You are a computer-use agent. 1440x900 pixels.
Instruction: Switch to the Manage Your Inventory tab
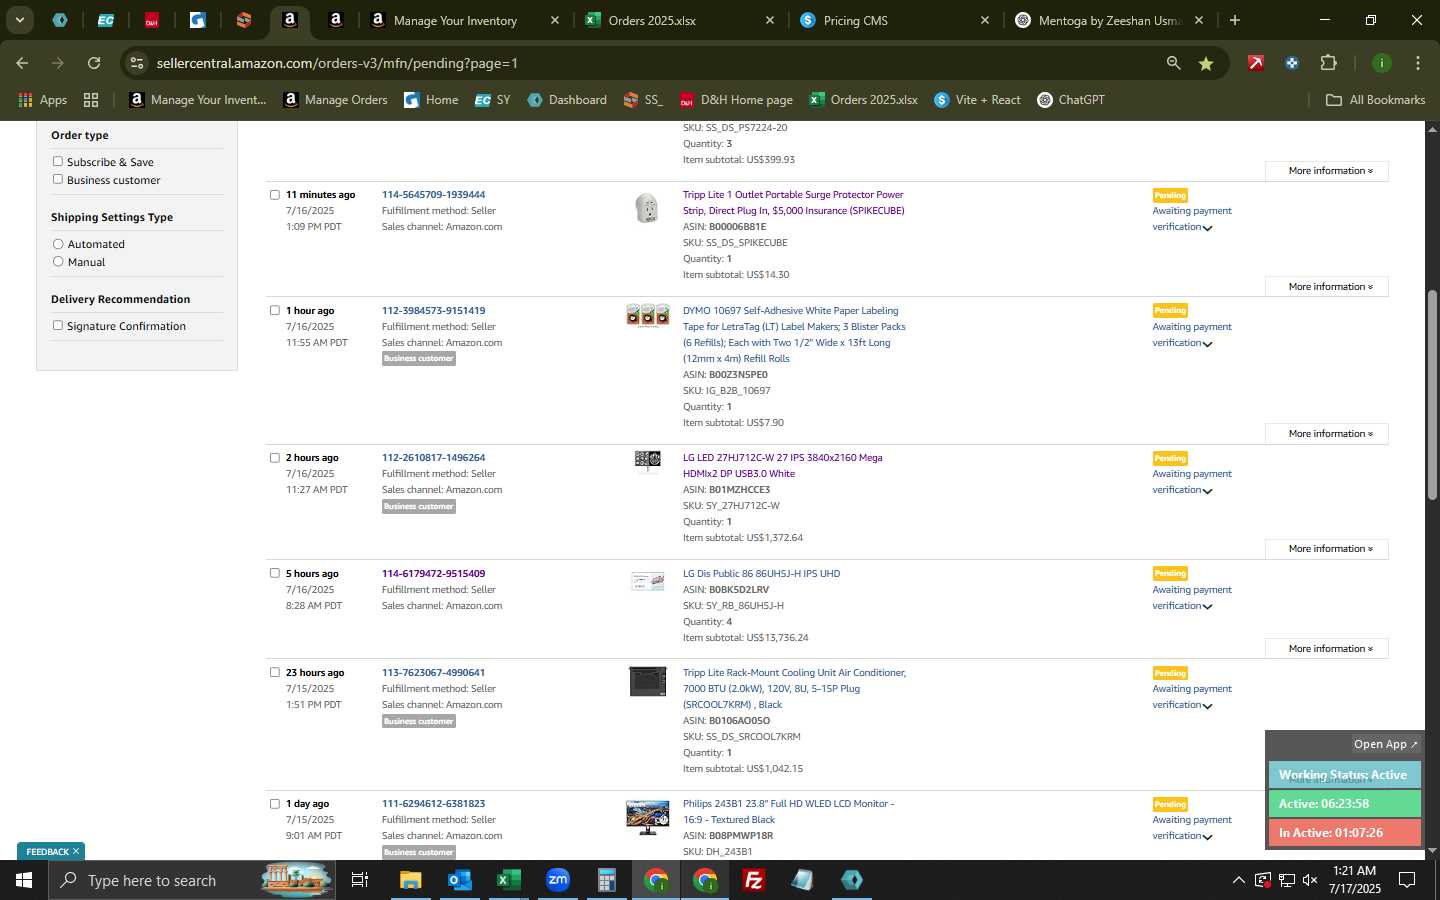click(x=455, y=20)
